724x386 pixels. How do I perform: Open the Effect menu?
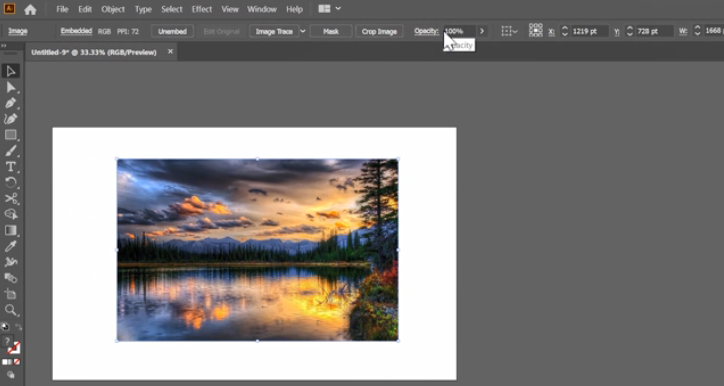click(x=202, y=9)
